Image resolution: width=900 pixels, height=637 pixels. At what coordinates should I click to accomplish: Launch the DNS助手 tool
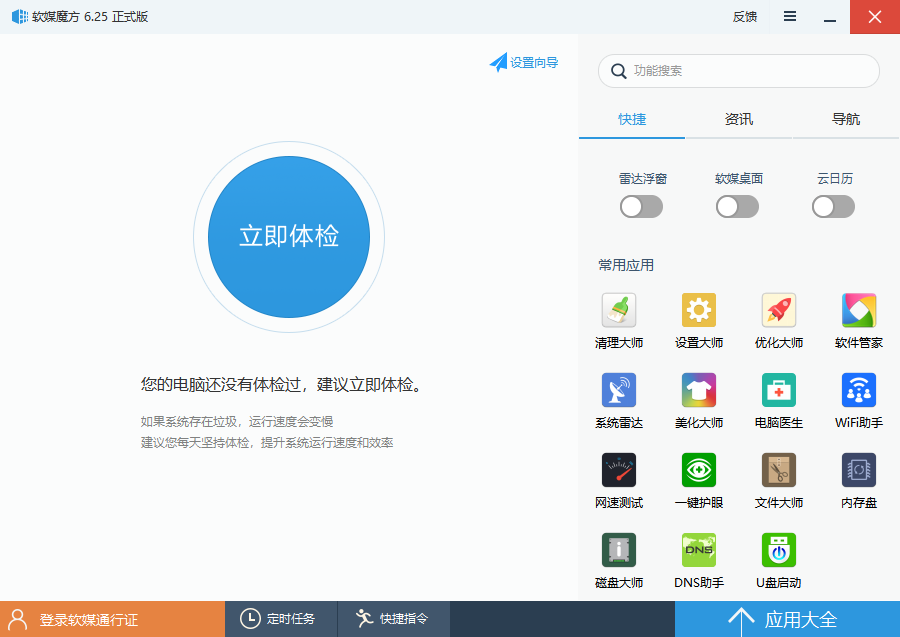699,559
